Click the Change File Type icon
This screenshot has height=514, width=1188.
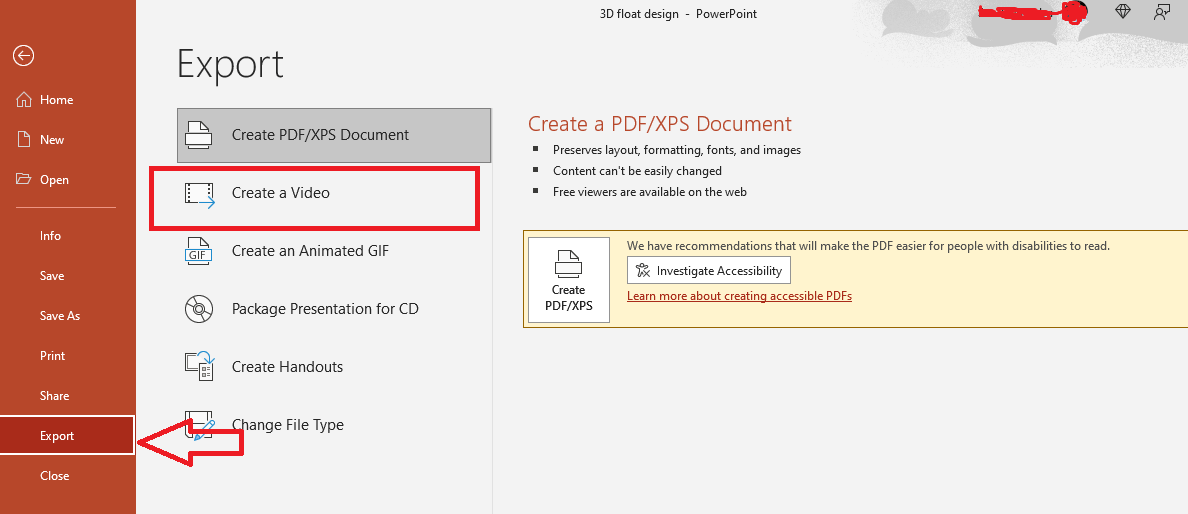point(200,425)
